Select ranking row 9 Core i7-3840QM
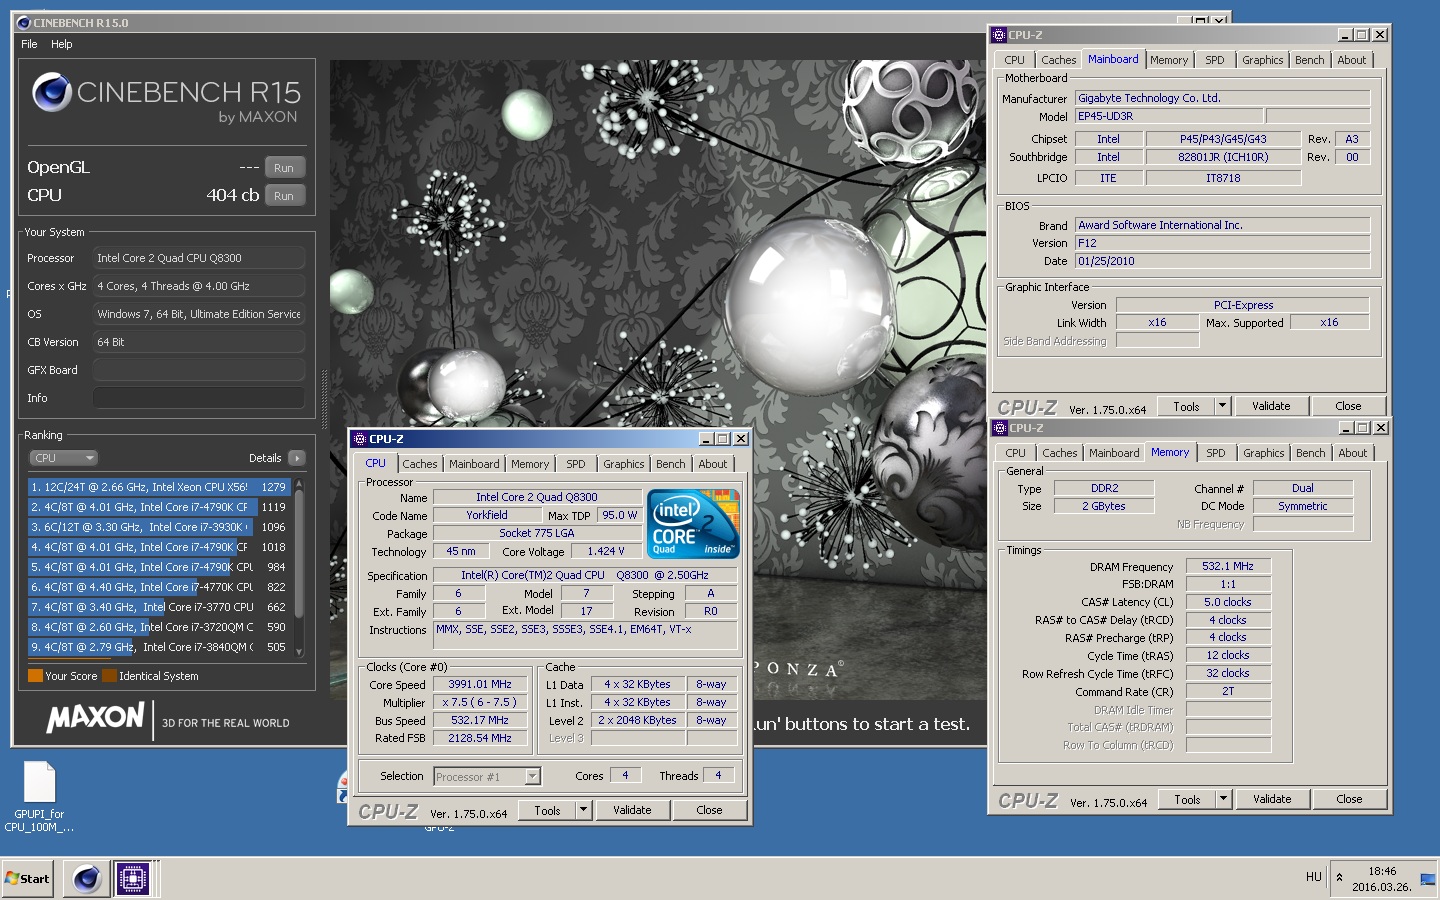Viewport: 1440px width, 900px height. 159,647
